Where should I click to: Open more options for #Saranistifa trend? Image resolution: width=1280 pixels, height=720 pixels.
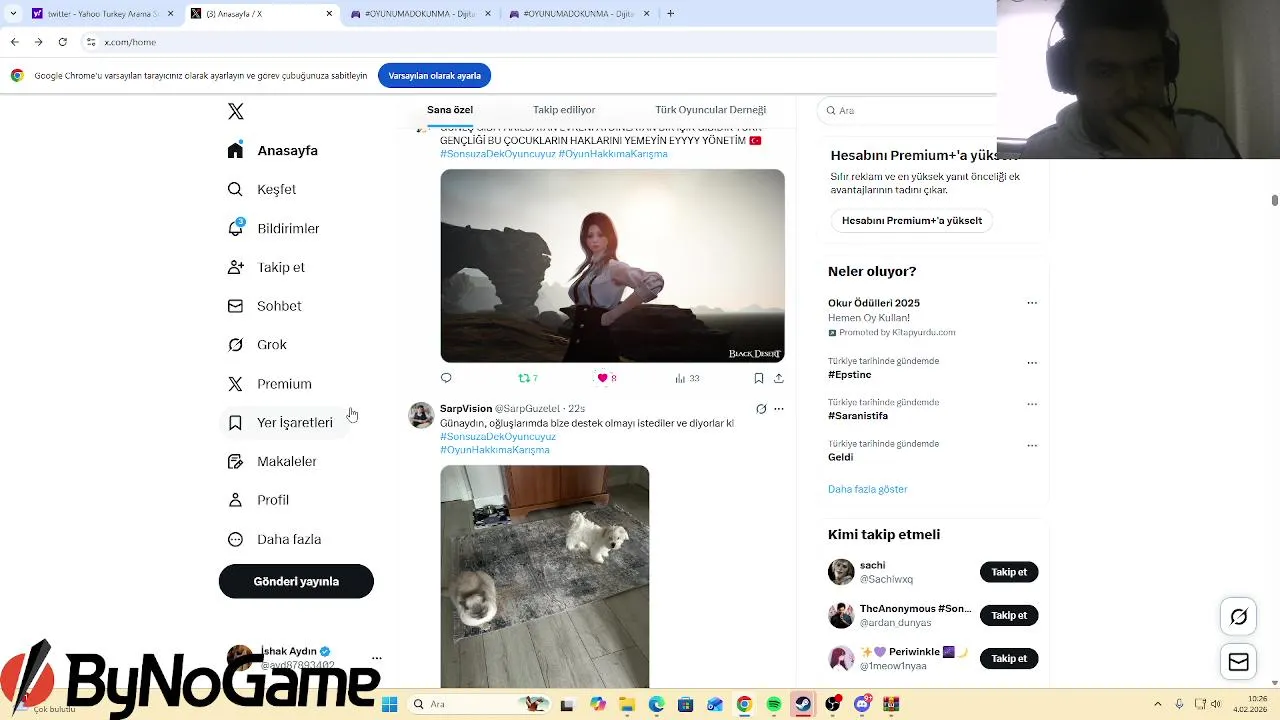(x=1032, y=404)
